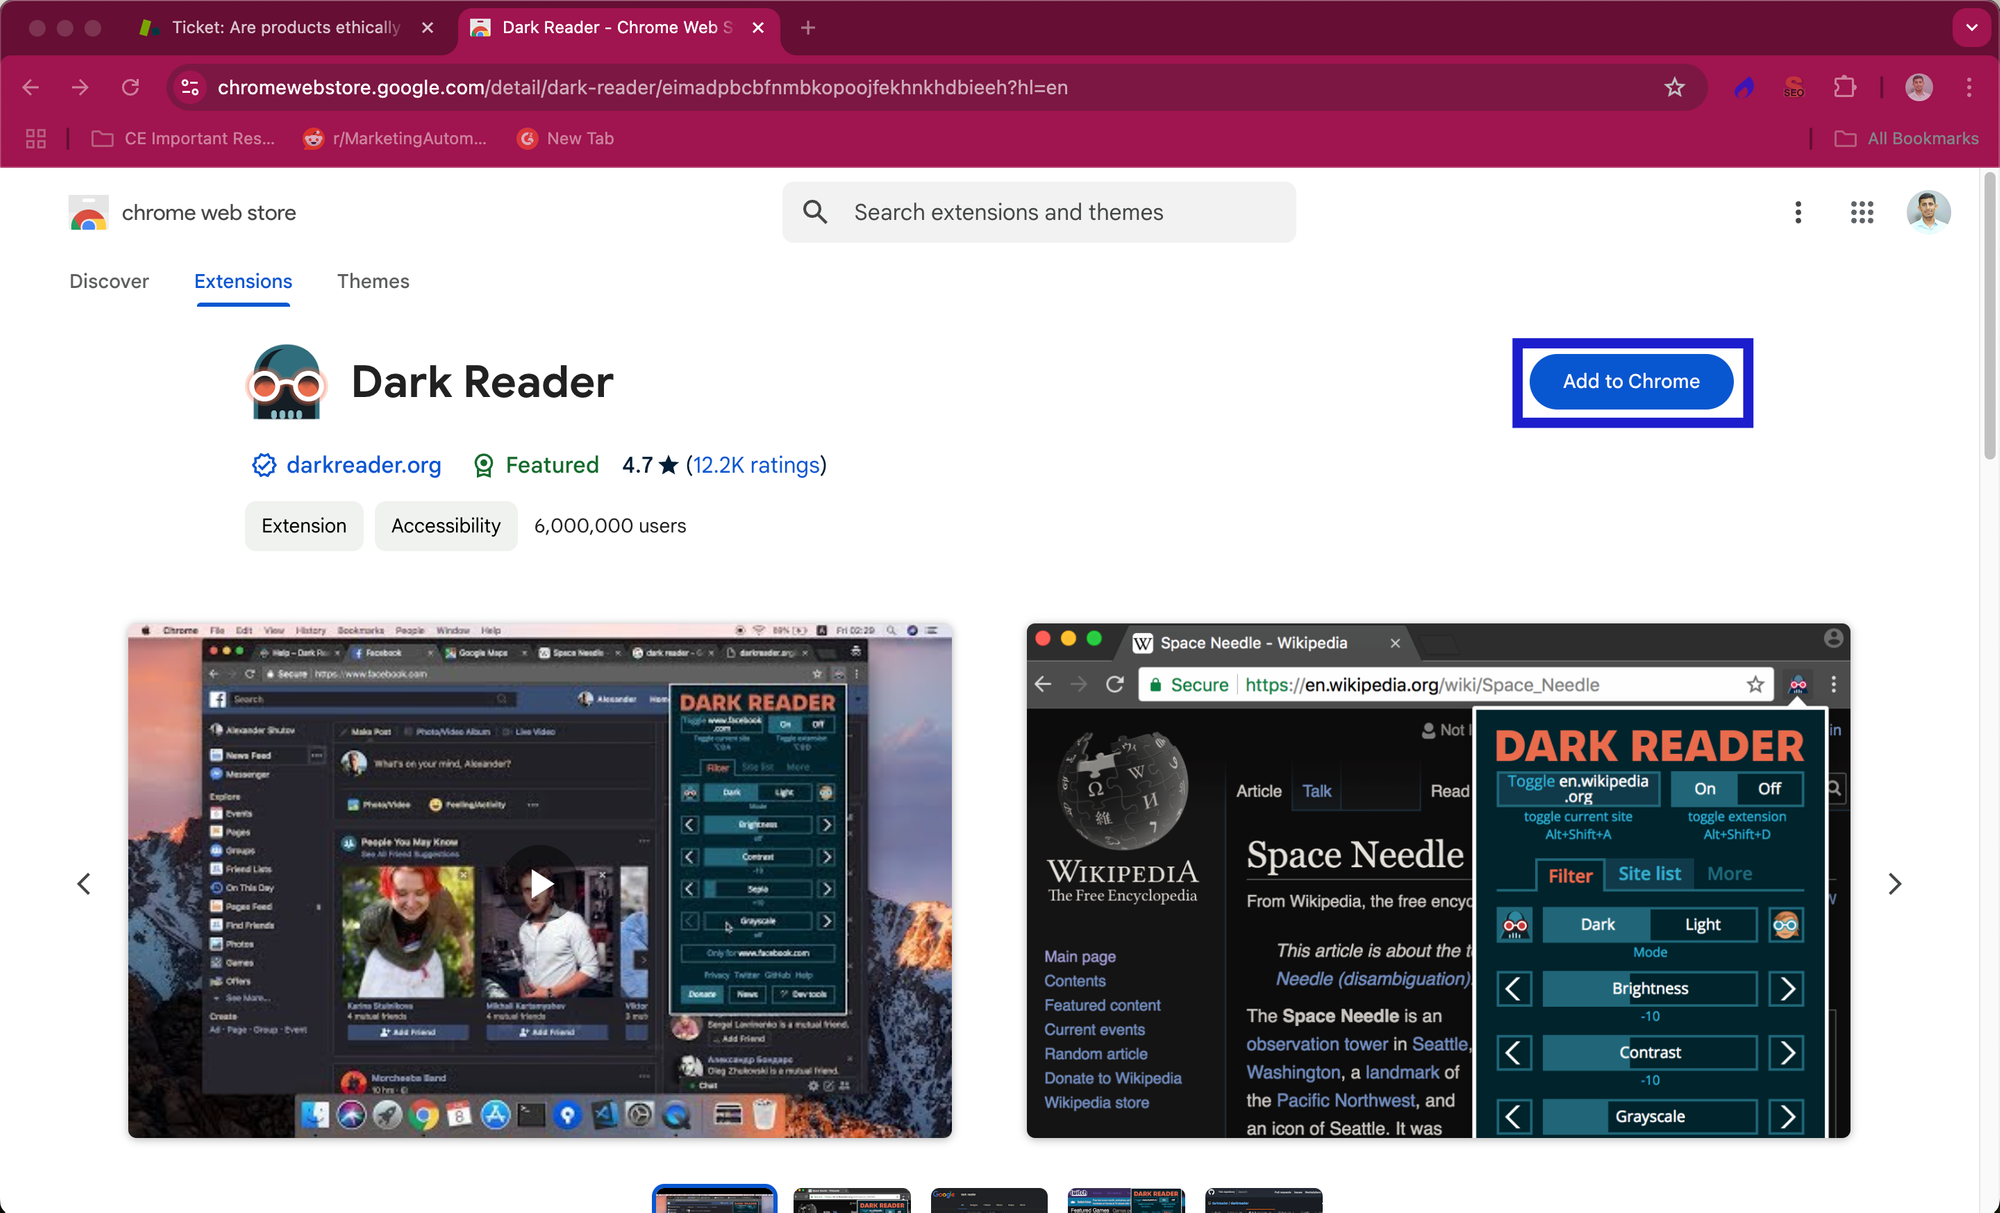Focus the Search extensions and themes field
Screen dimensions: 2000x1213
(1039, 212)
